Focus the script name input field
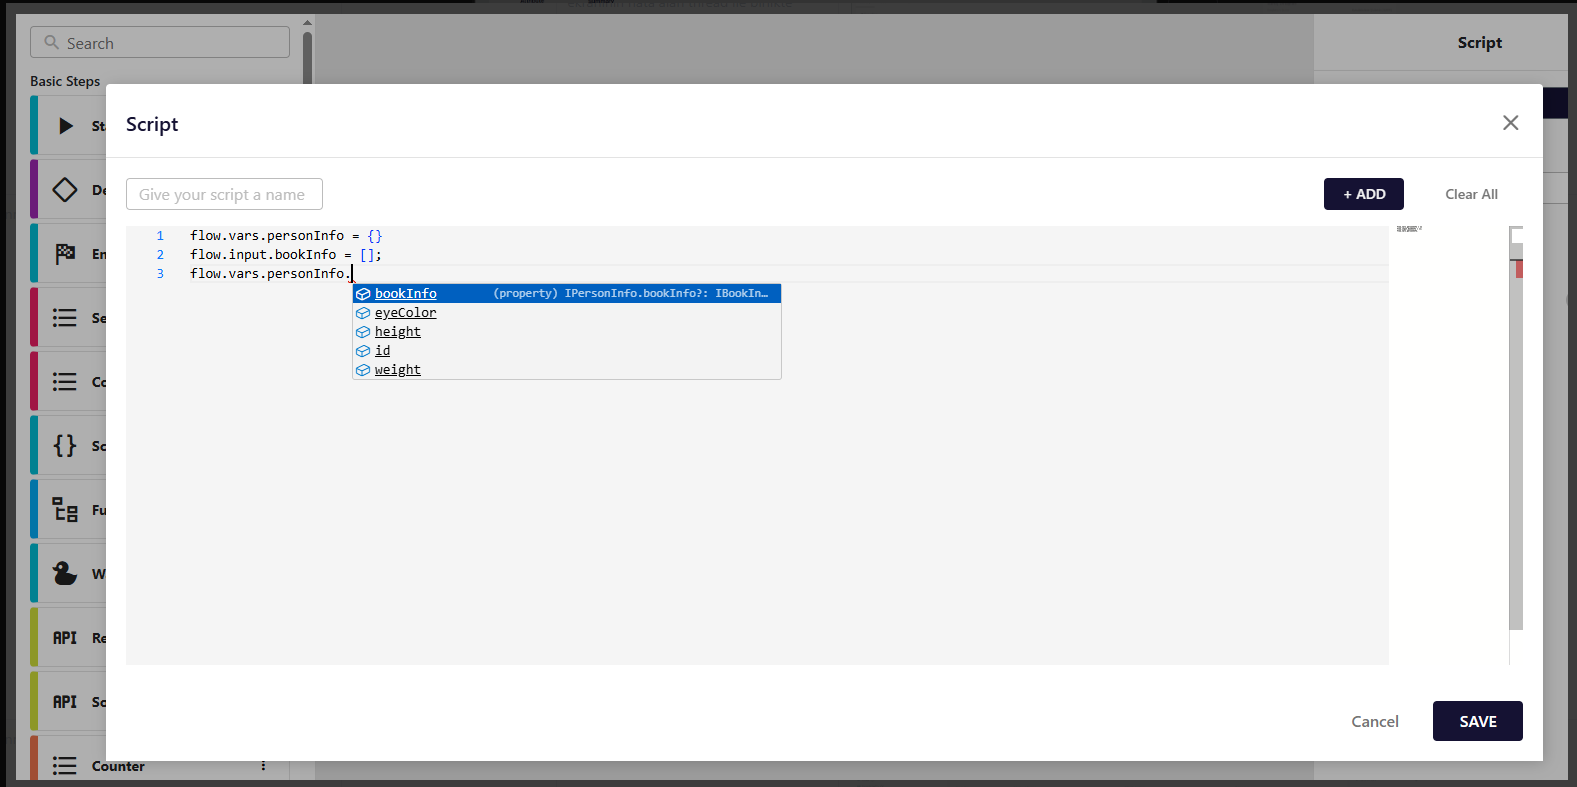This screenshot has height=787, width=1577. [224, 194]
